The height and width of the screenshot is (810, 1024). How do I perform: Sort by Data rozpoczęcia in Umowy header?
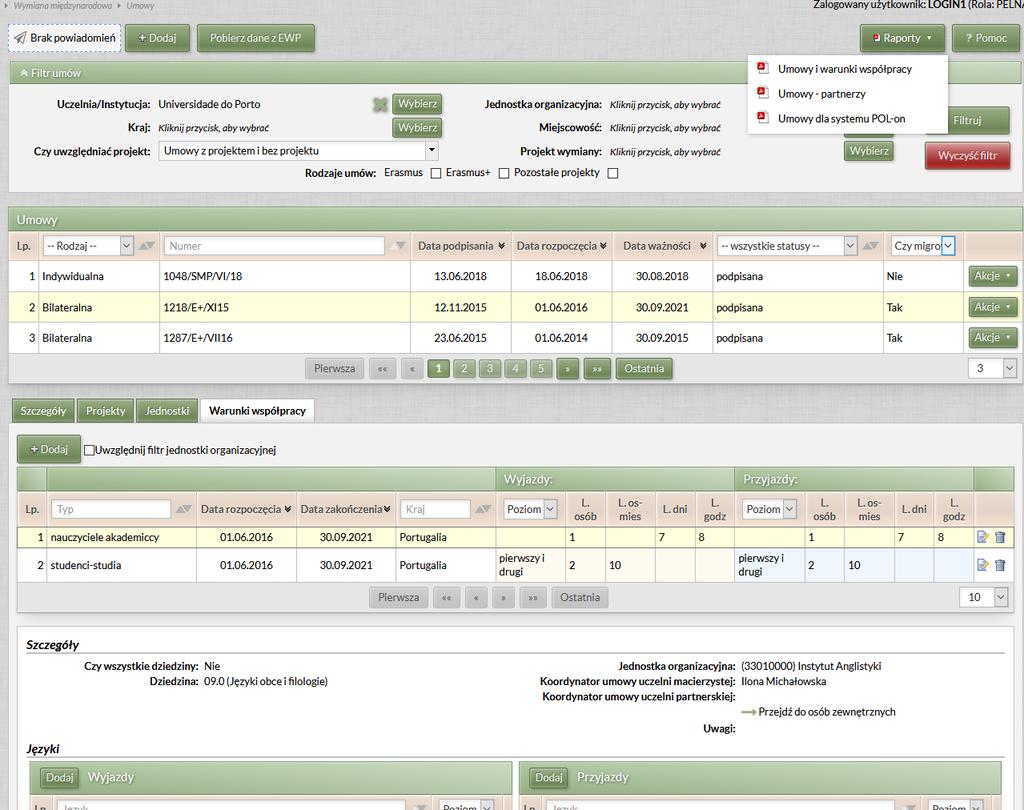click(603, 246)
